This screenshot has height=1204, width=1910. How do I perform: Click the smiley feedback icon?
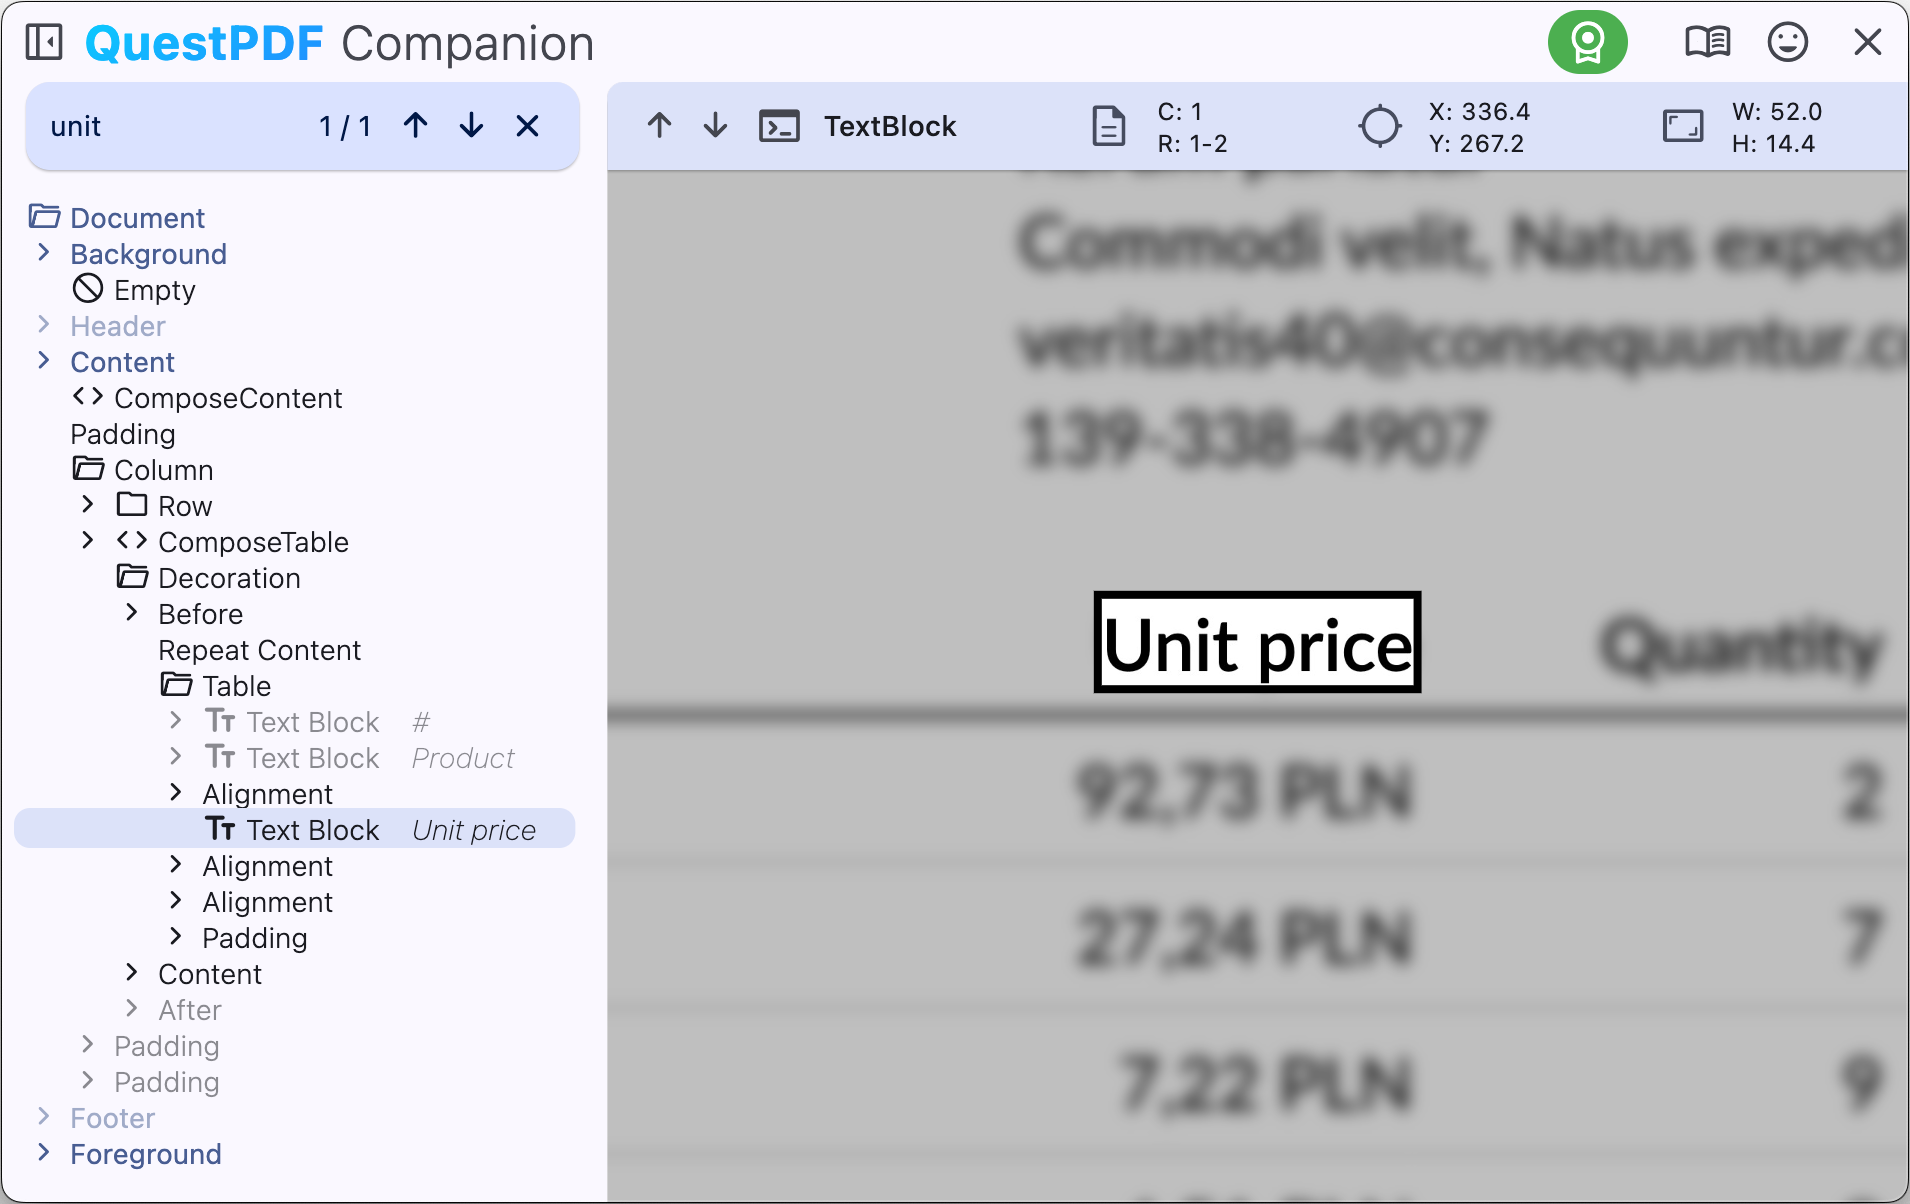[1787, 42]
